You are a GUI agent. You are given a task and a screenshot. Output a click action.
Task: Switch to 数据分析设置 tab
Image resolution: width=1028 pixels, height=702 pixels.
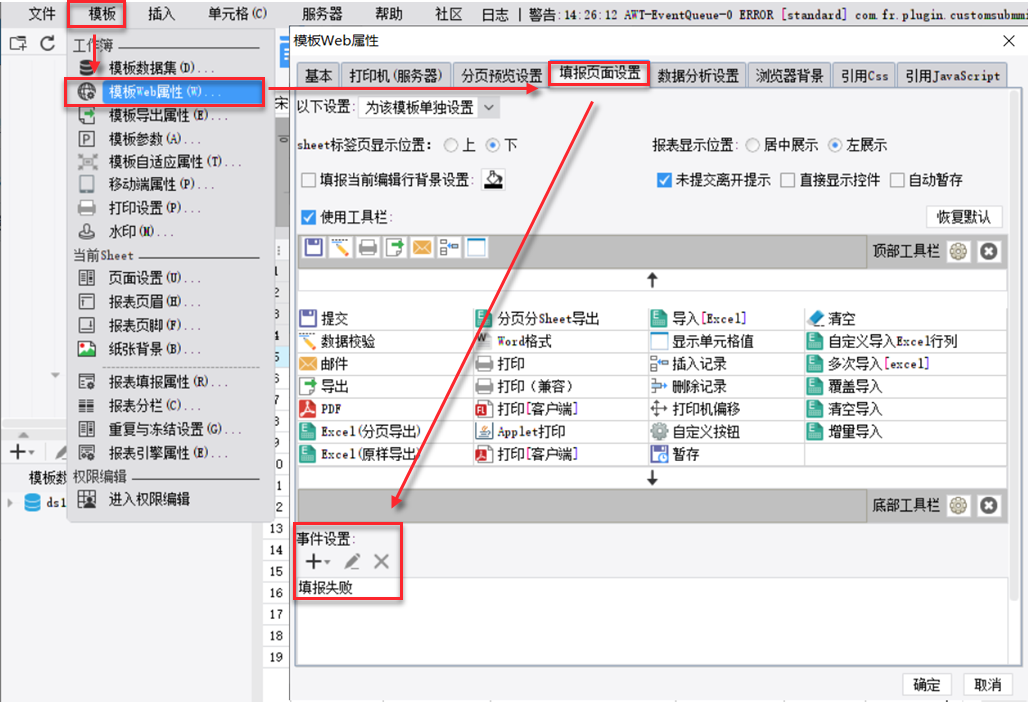click(x=698, y=75)
